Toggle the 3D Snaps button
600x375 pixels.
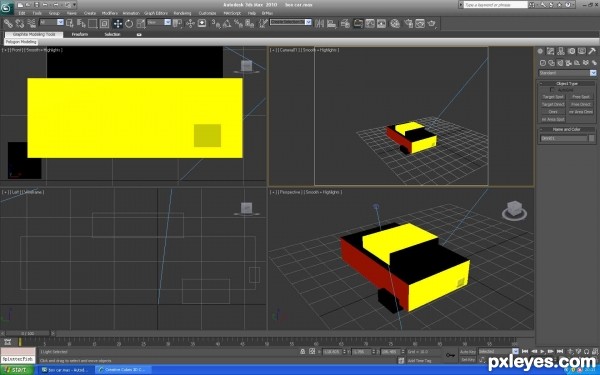pyautogui.click(x=216, y=24)
